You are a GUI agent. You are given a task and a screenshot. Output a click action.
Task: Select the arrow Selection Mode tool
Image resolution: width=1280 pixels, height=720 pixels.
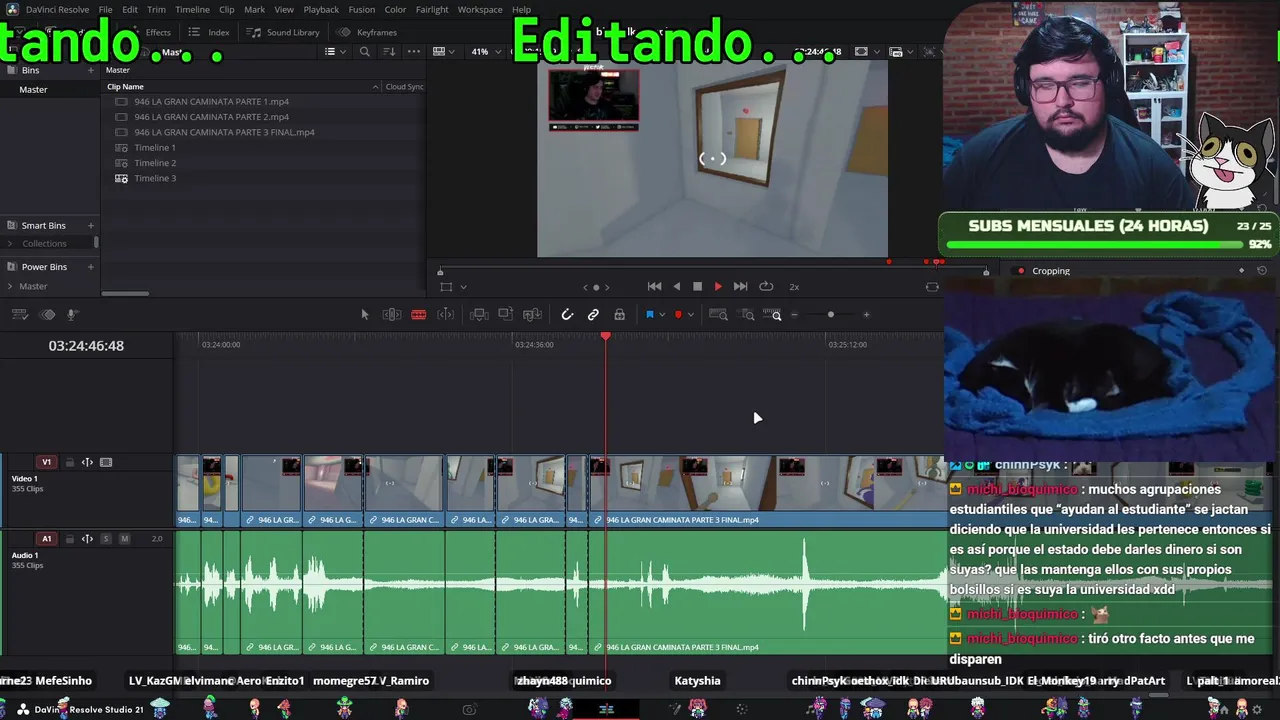tap(364, 315)
